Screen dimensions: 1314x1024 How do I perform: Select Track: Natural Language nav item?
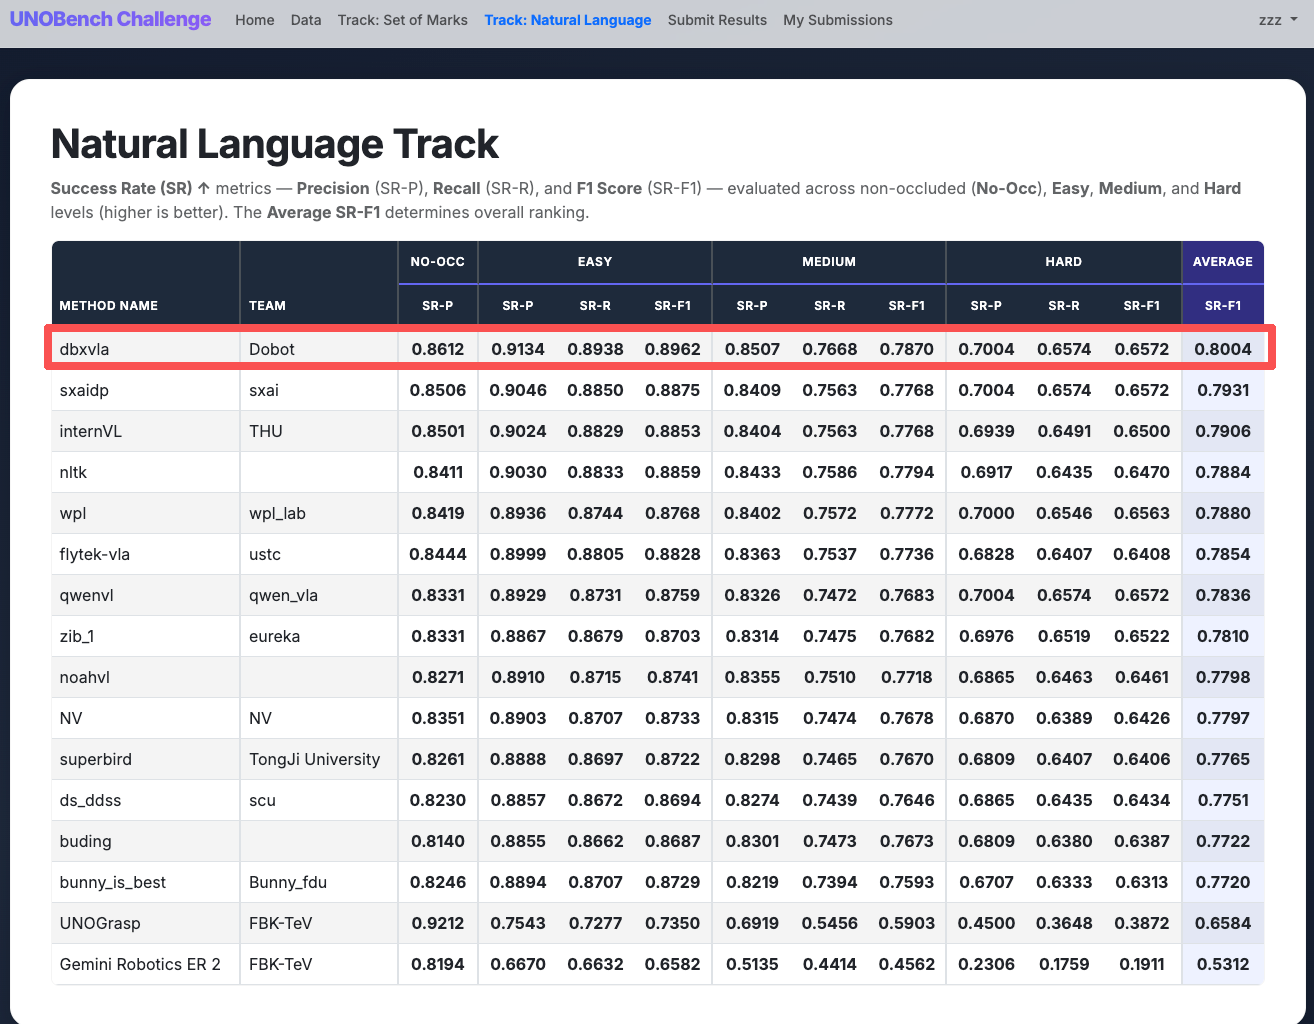[x=568, y=20]
